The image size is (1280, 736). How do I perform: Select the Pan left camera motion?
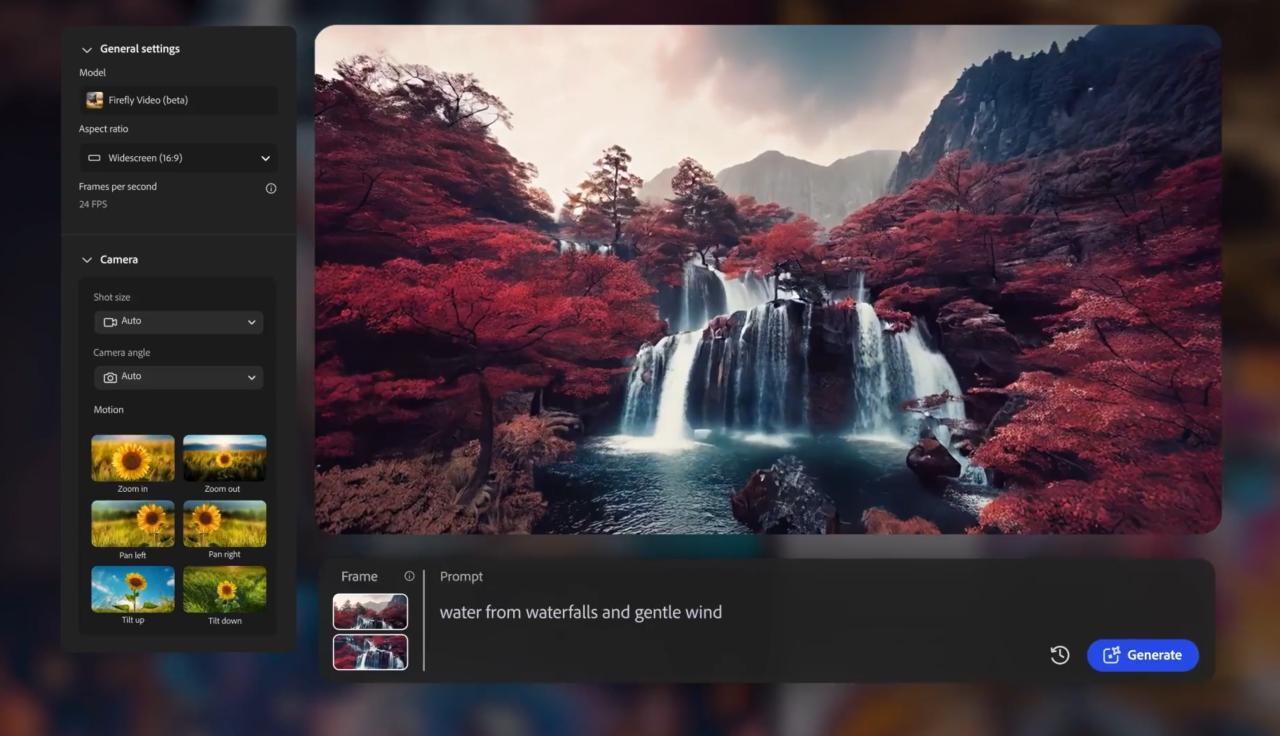[132, 523]
